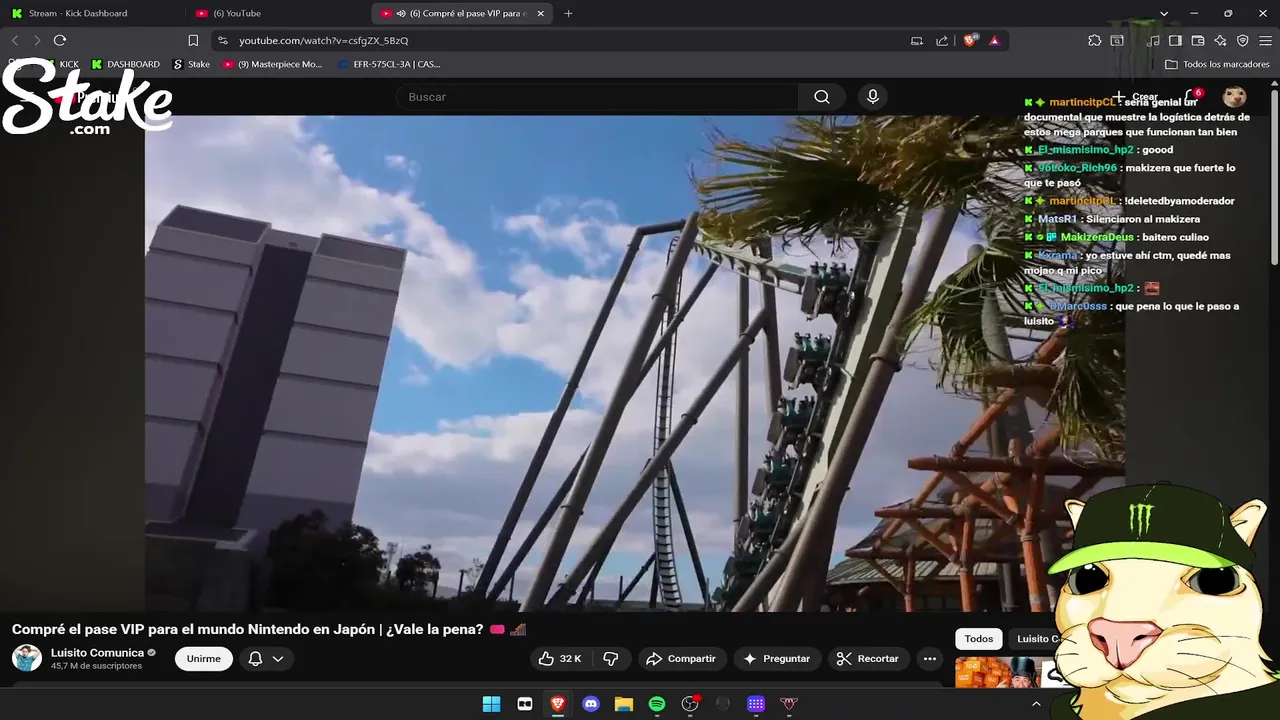Open the Stake bookmark

pyautogui.click(x=191, y=64)
